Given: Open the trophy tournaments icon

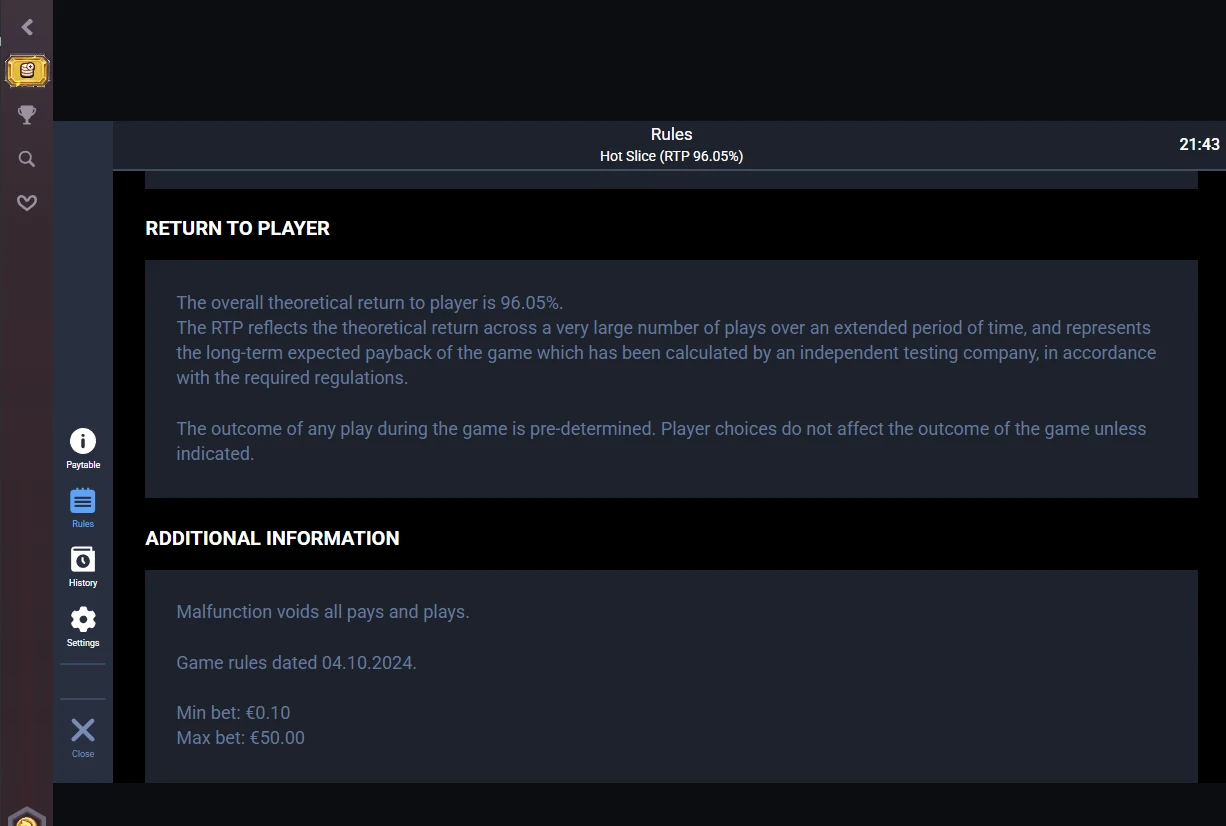Looking at the screenshot, I should (27, 115).
